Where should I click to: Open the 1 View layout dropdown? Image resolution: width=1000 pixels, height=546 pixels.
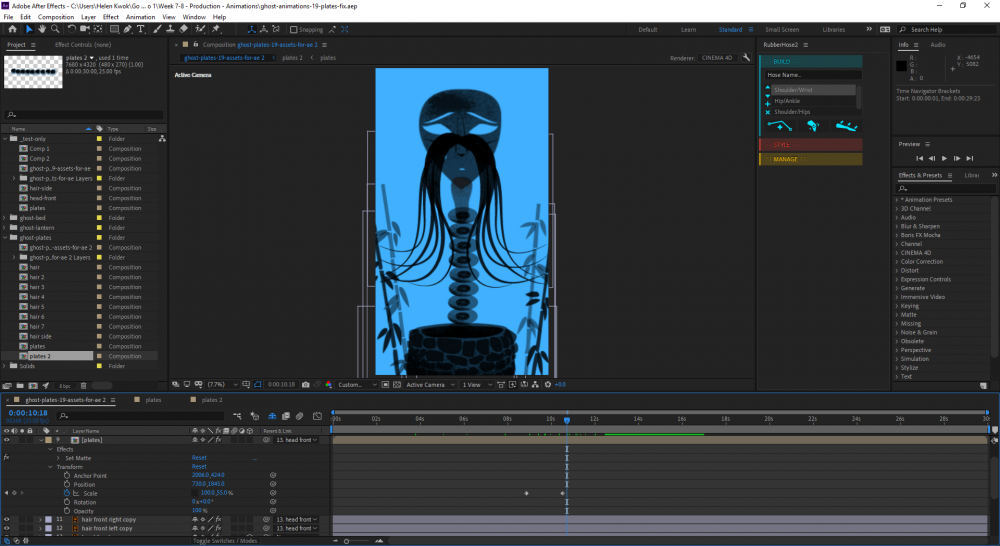pos(477,385)
